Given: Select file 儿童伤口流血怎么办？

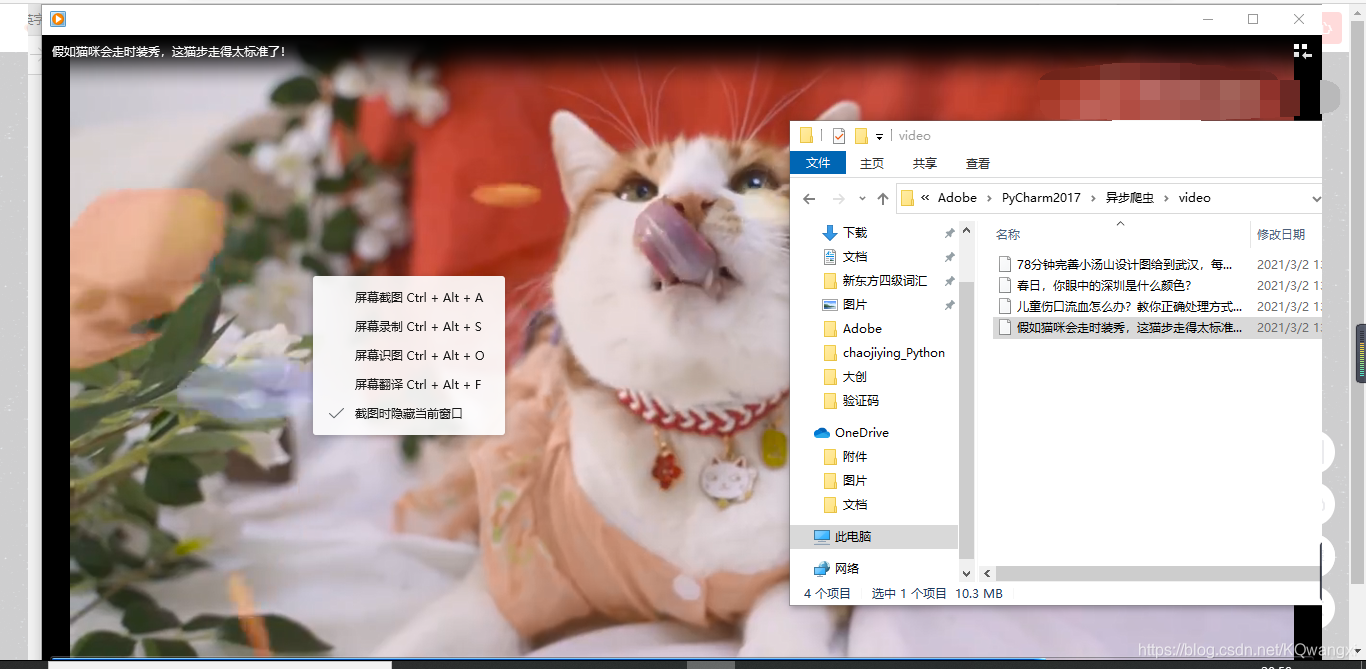Looking at the screenshot, I should point(1129,306).
